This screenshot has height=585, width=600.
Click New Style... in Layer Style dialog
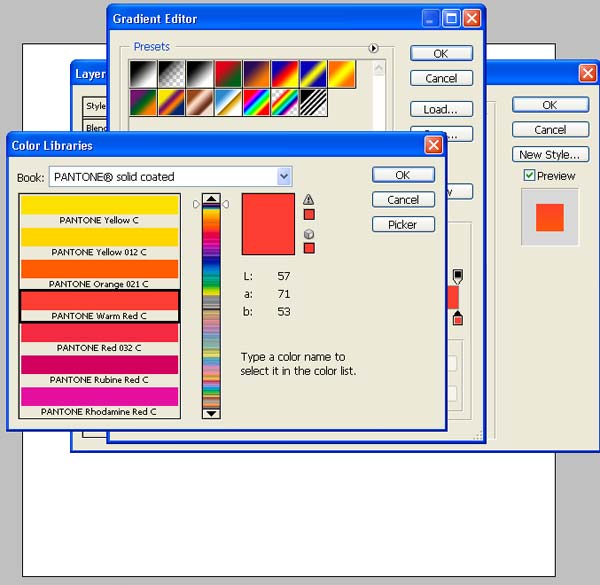tap(550, 155)
